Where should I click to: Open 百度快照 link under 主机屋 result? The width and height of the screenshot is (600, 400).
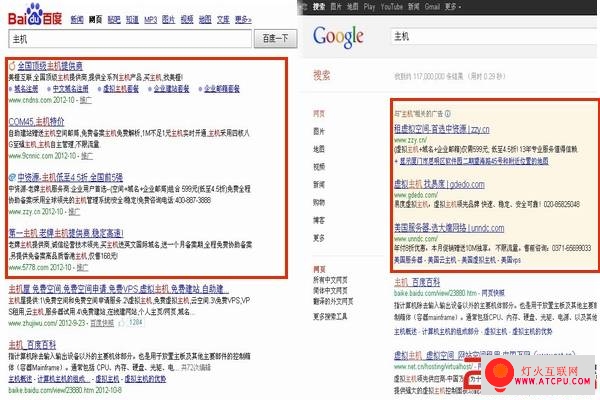pos(102,323)
